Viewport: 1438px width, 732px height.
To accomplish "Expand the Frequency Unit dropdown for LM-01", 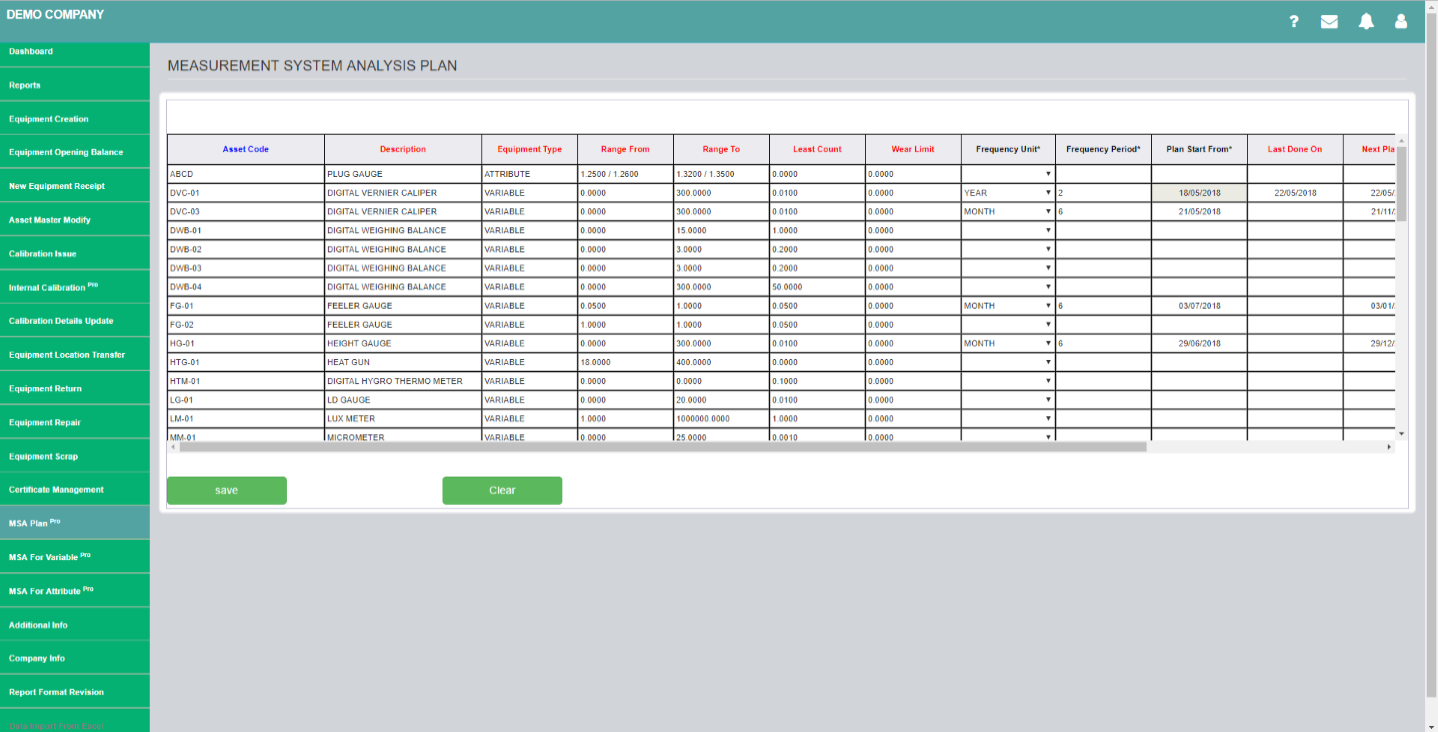I will click(x=1045, y=418).
